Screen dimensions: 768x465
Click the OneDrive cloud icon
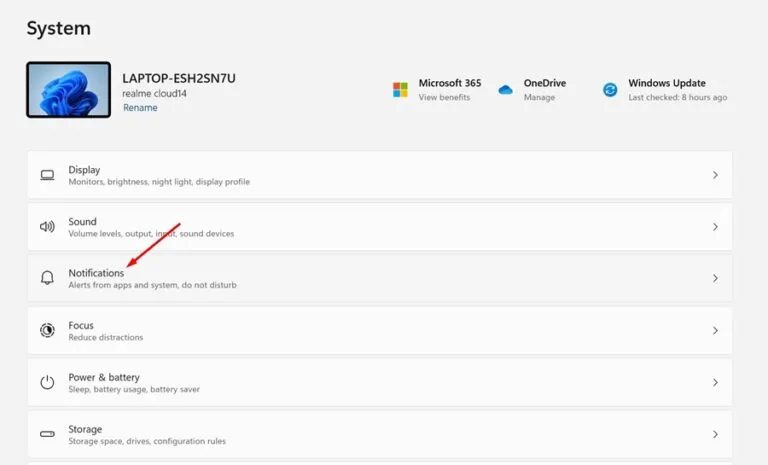[505, 90]
